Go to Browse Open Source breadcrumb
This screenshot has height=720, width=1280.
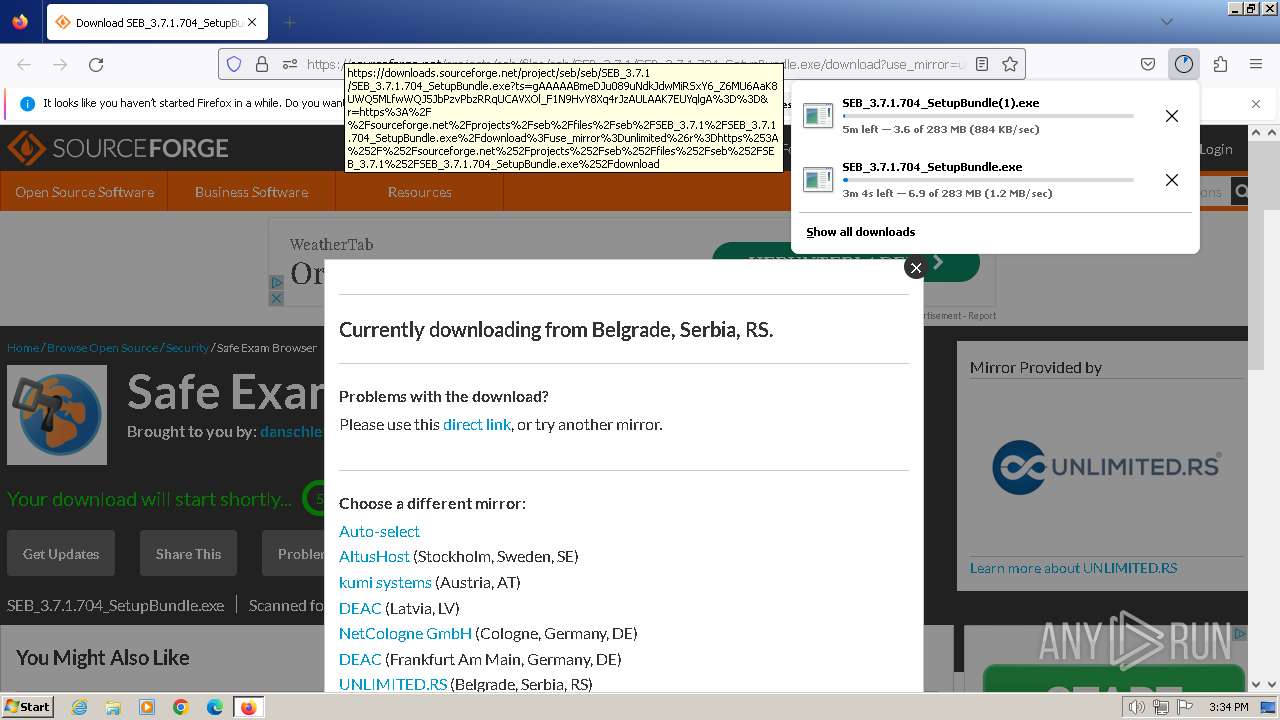[103, 348]
